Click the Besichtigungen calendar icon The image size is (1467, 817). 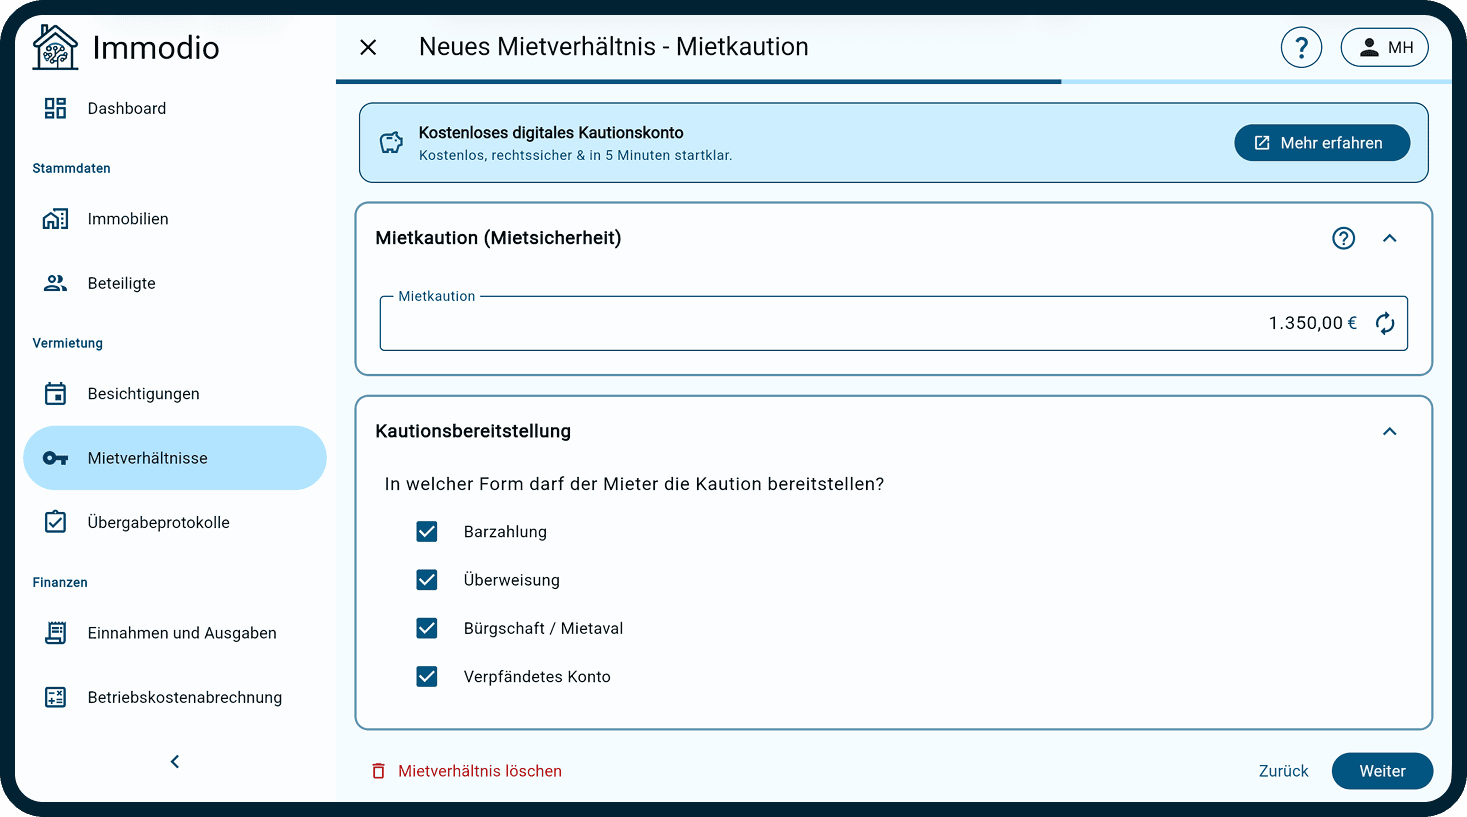pyautogui.click(x=55, y=394)
